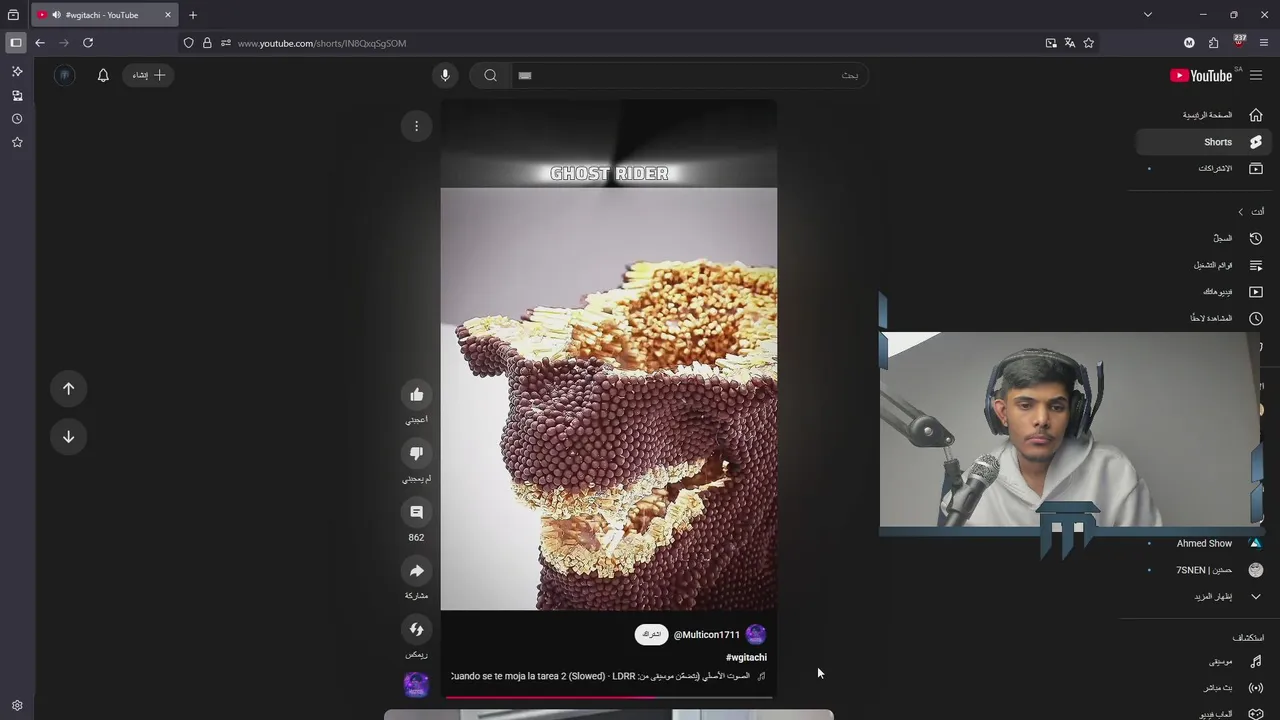The image size is (1280, 720).
Task: Seek using the red video progress bar
Action: (608, 697)
